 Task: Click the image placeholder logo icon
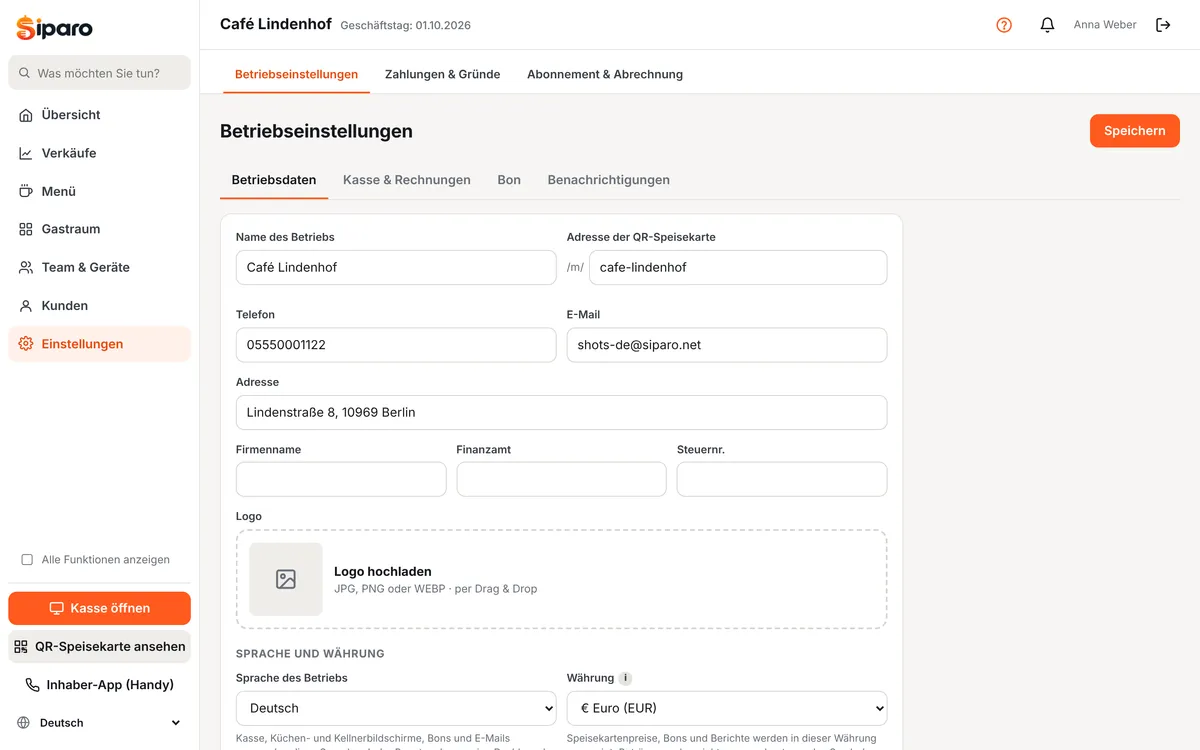pos(286,579)
